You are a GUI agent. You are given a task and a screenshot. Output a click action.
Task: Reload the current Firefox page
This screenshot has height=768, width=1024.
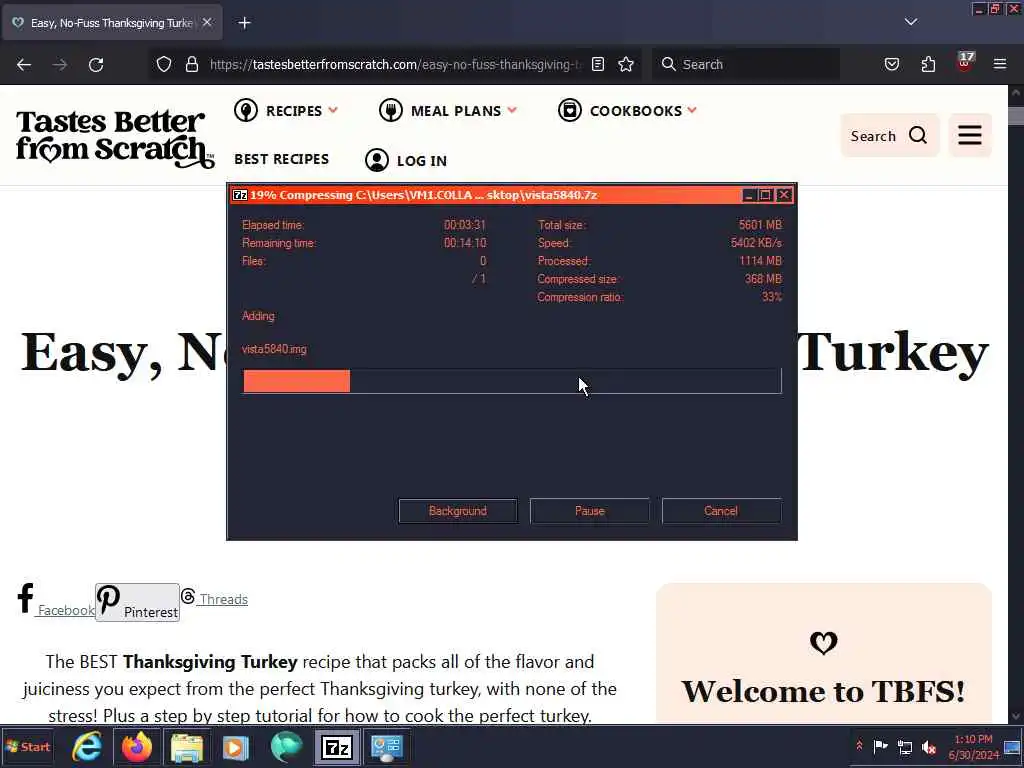pyautogui.click(x=96, y=65)
